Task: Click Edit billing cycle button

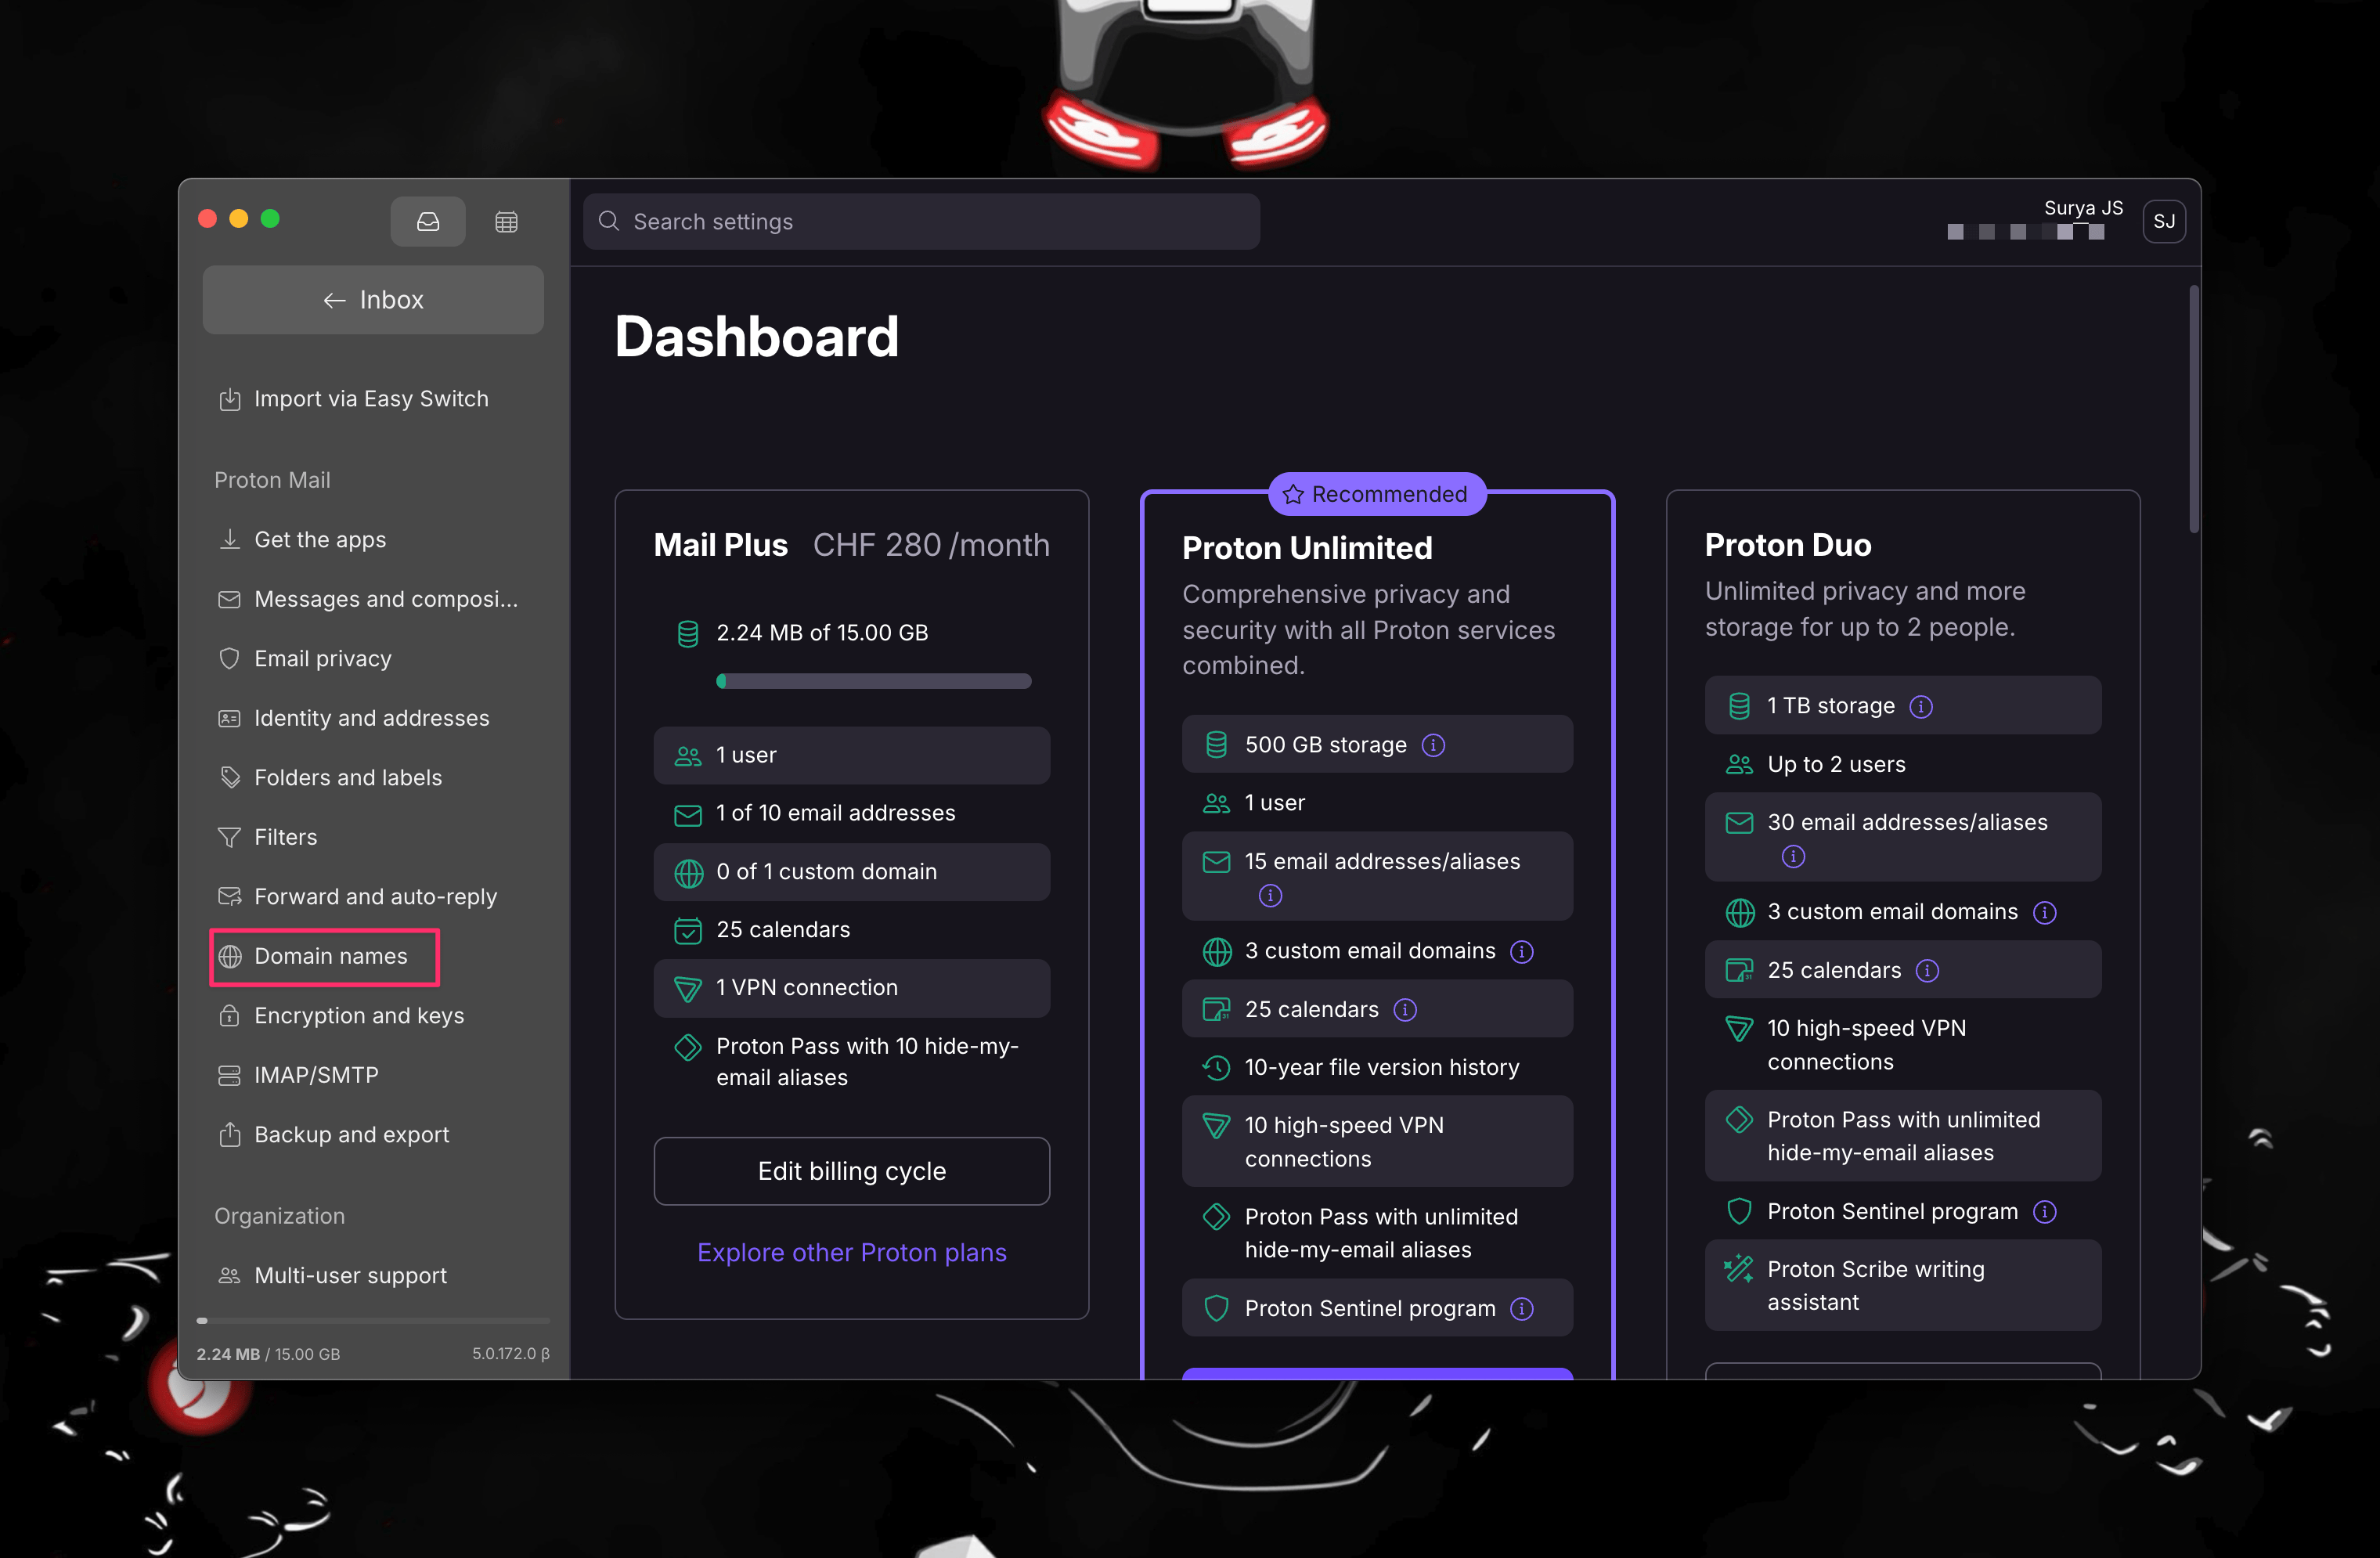Action: point(852,1171)
